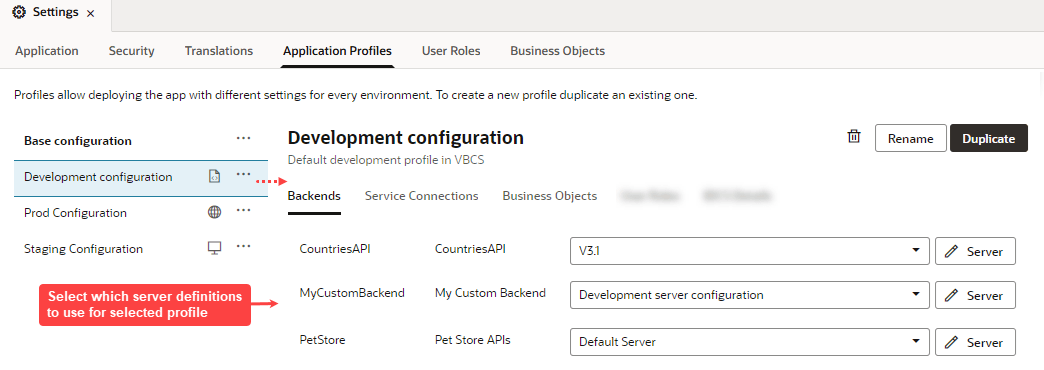Click the Pet Store APIs display label

click(472, 340)
